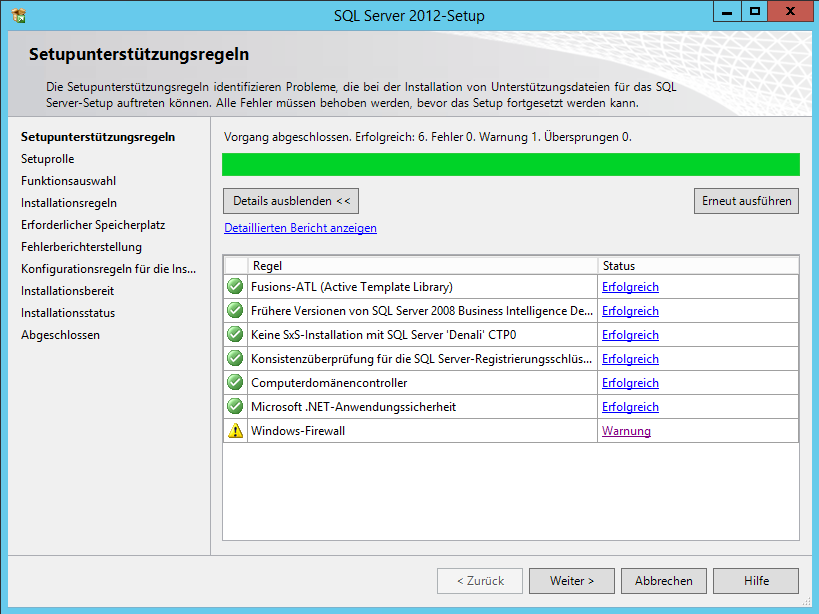Click green checkmark beside Frühere Versionen rule
The height and width of the screenshot is (614, 819).
click(x=235, y=311)
